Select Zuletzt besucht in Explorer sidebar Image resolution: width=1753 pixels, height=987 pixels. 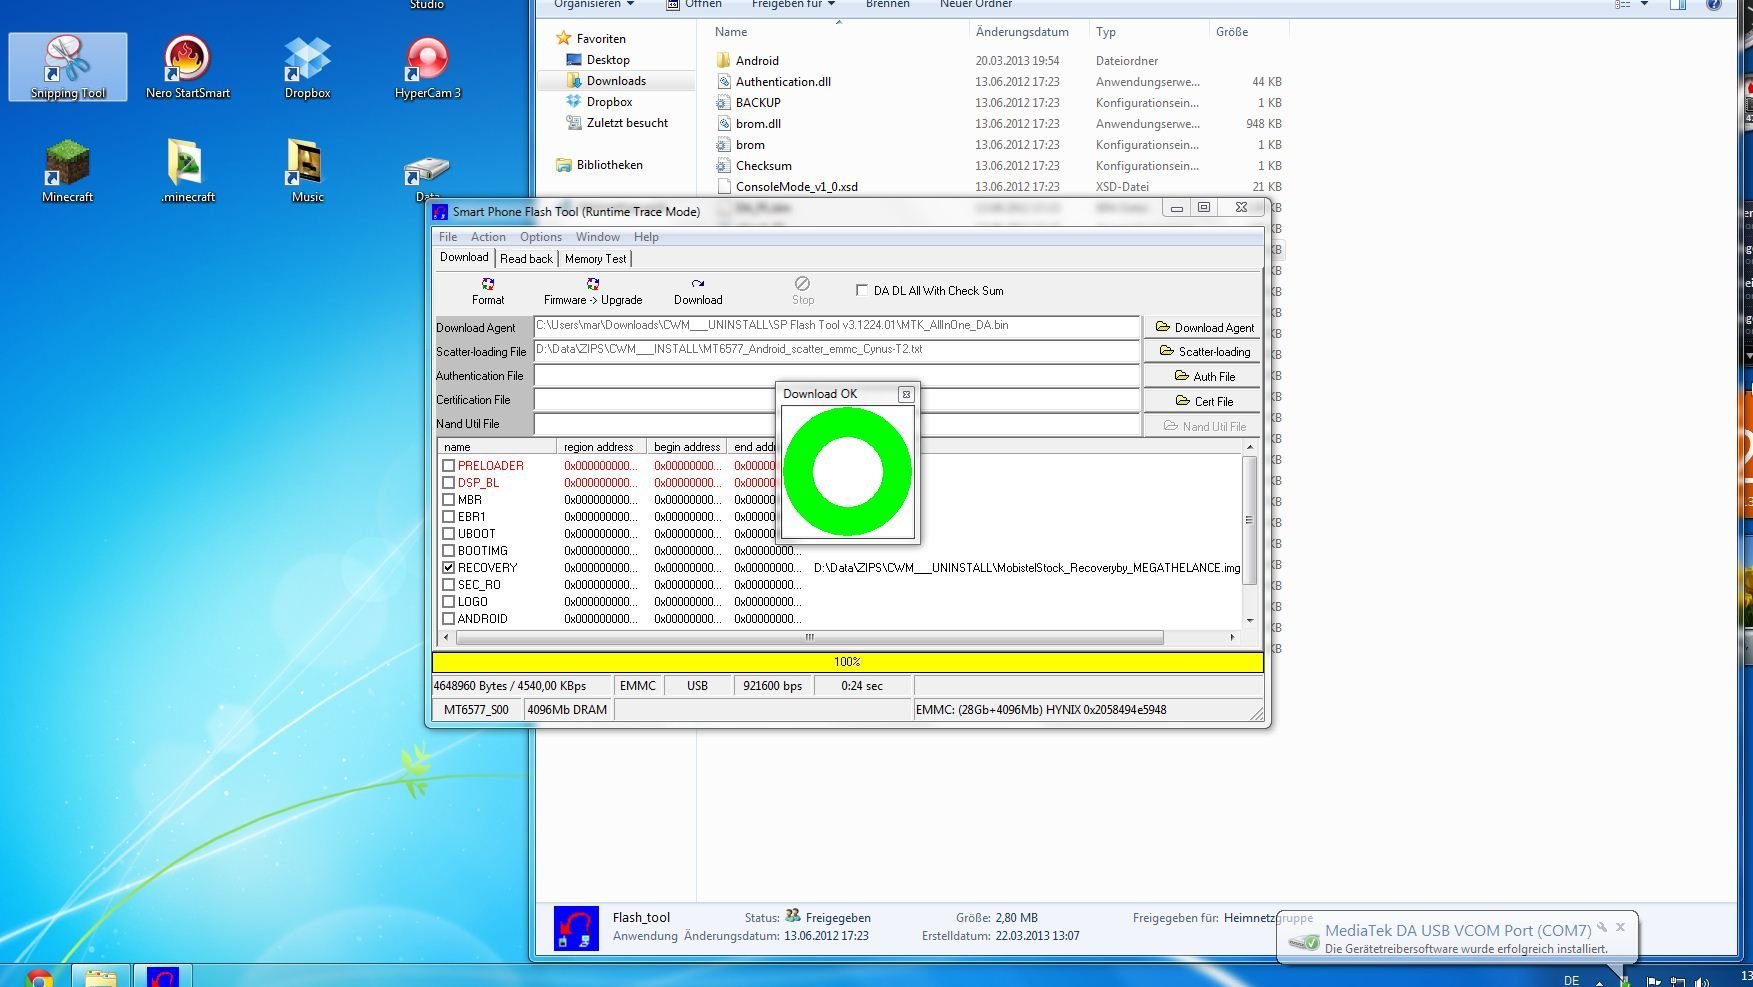627,123
